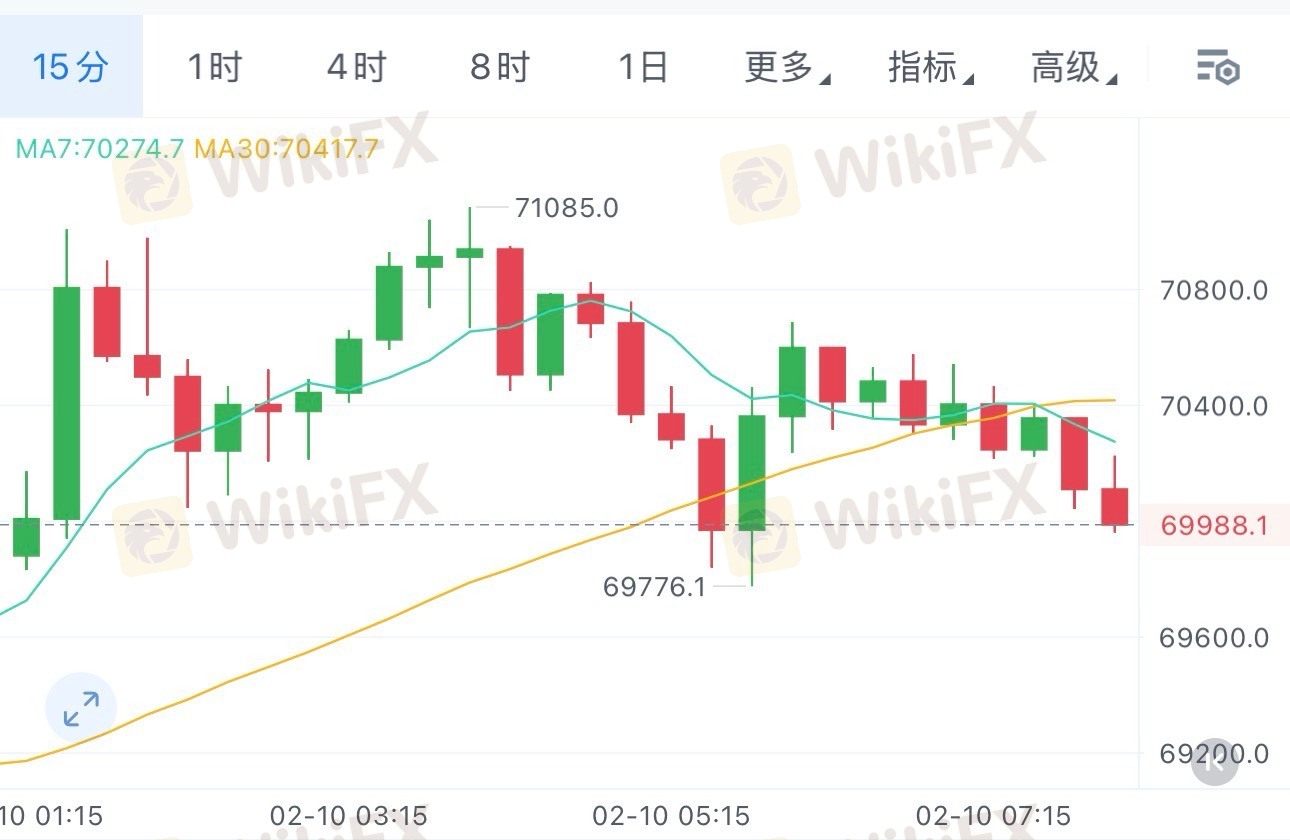Switch to the 1时 timeframe

214,68
